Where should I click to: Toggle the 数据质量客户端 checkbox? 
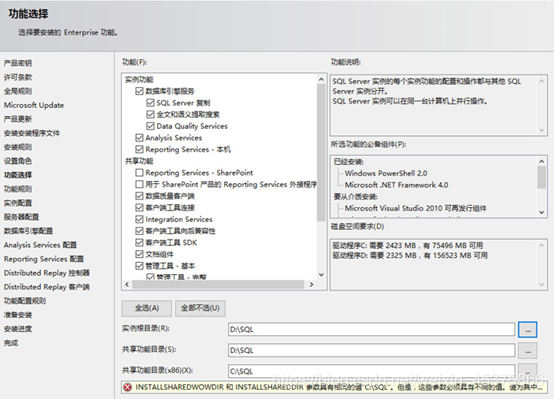pyautogui.click(x=139, y=196)
